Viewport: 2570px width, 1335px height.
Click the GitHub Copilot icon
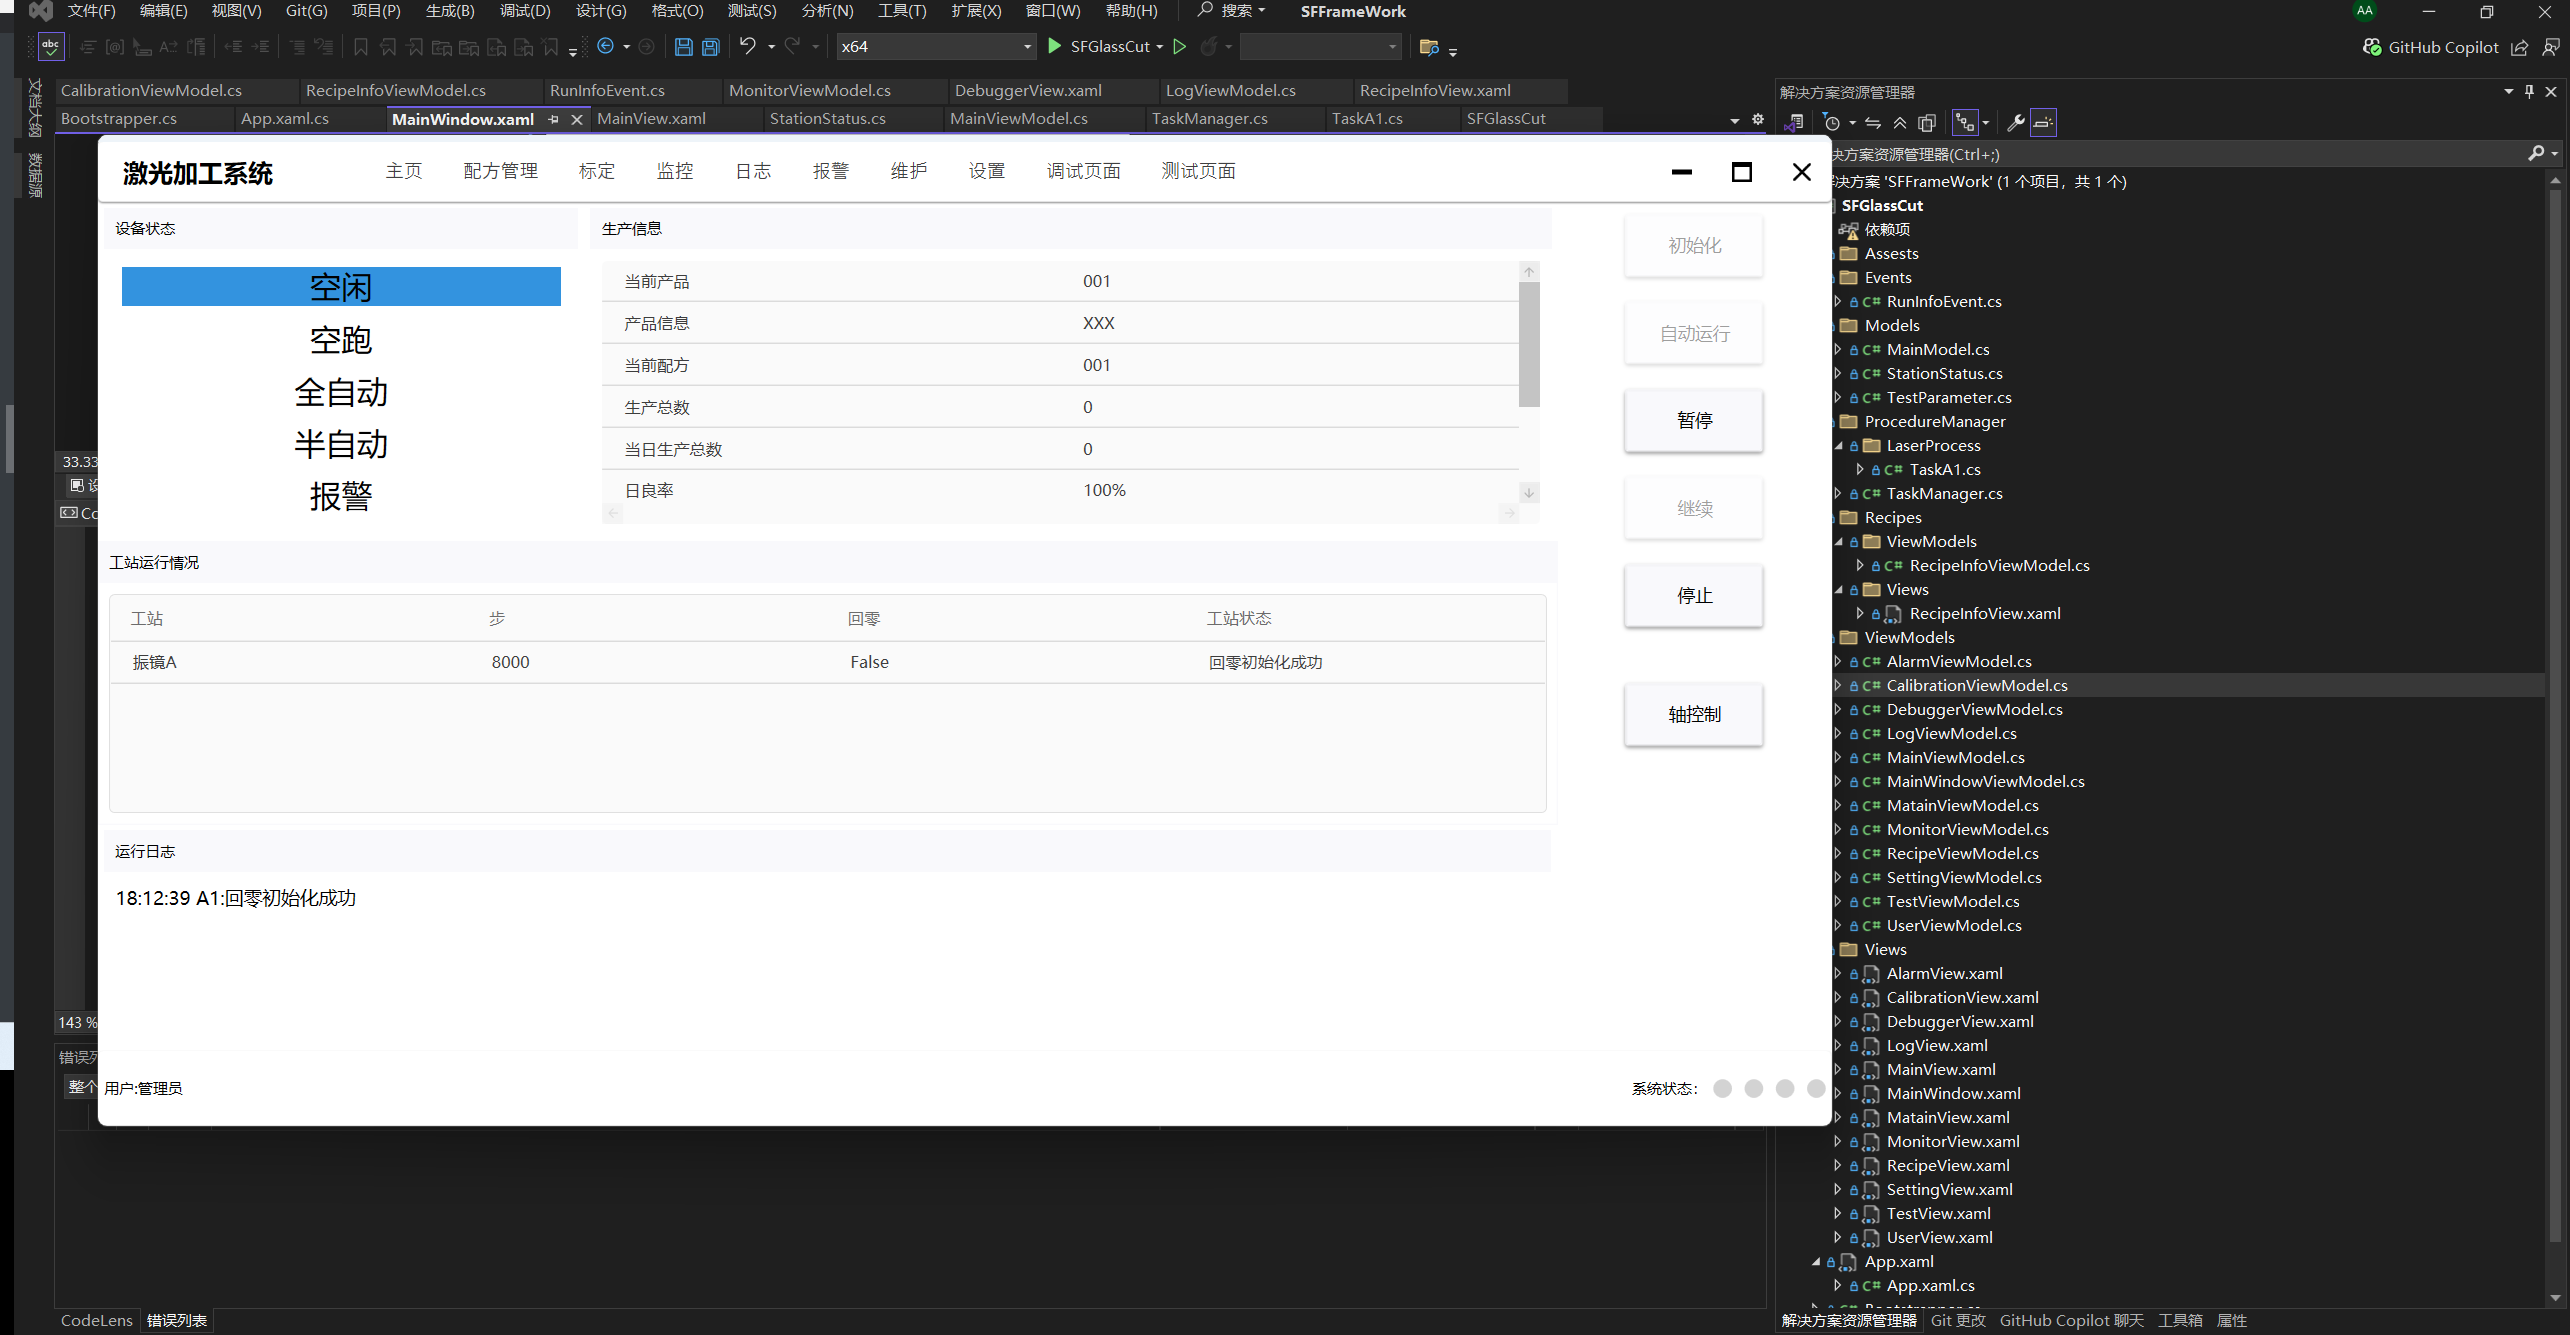click(x=2371, y=47)
